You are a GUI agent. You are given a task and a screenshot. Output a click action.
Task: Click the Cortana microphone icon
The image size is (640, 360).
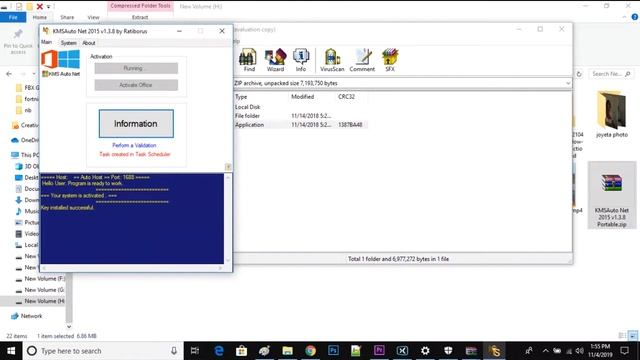(174, 351)
